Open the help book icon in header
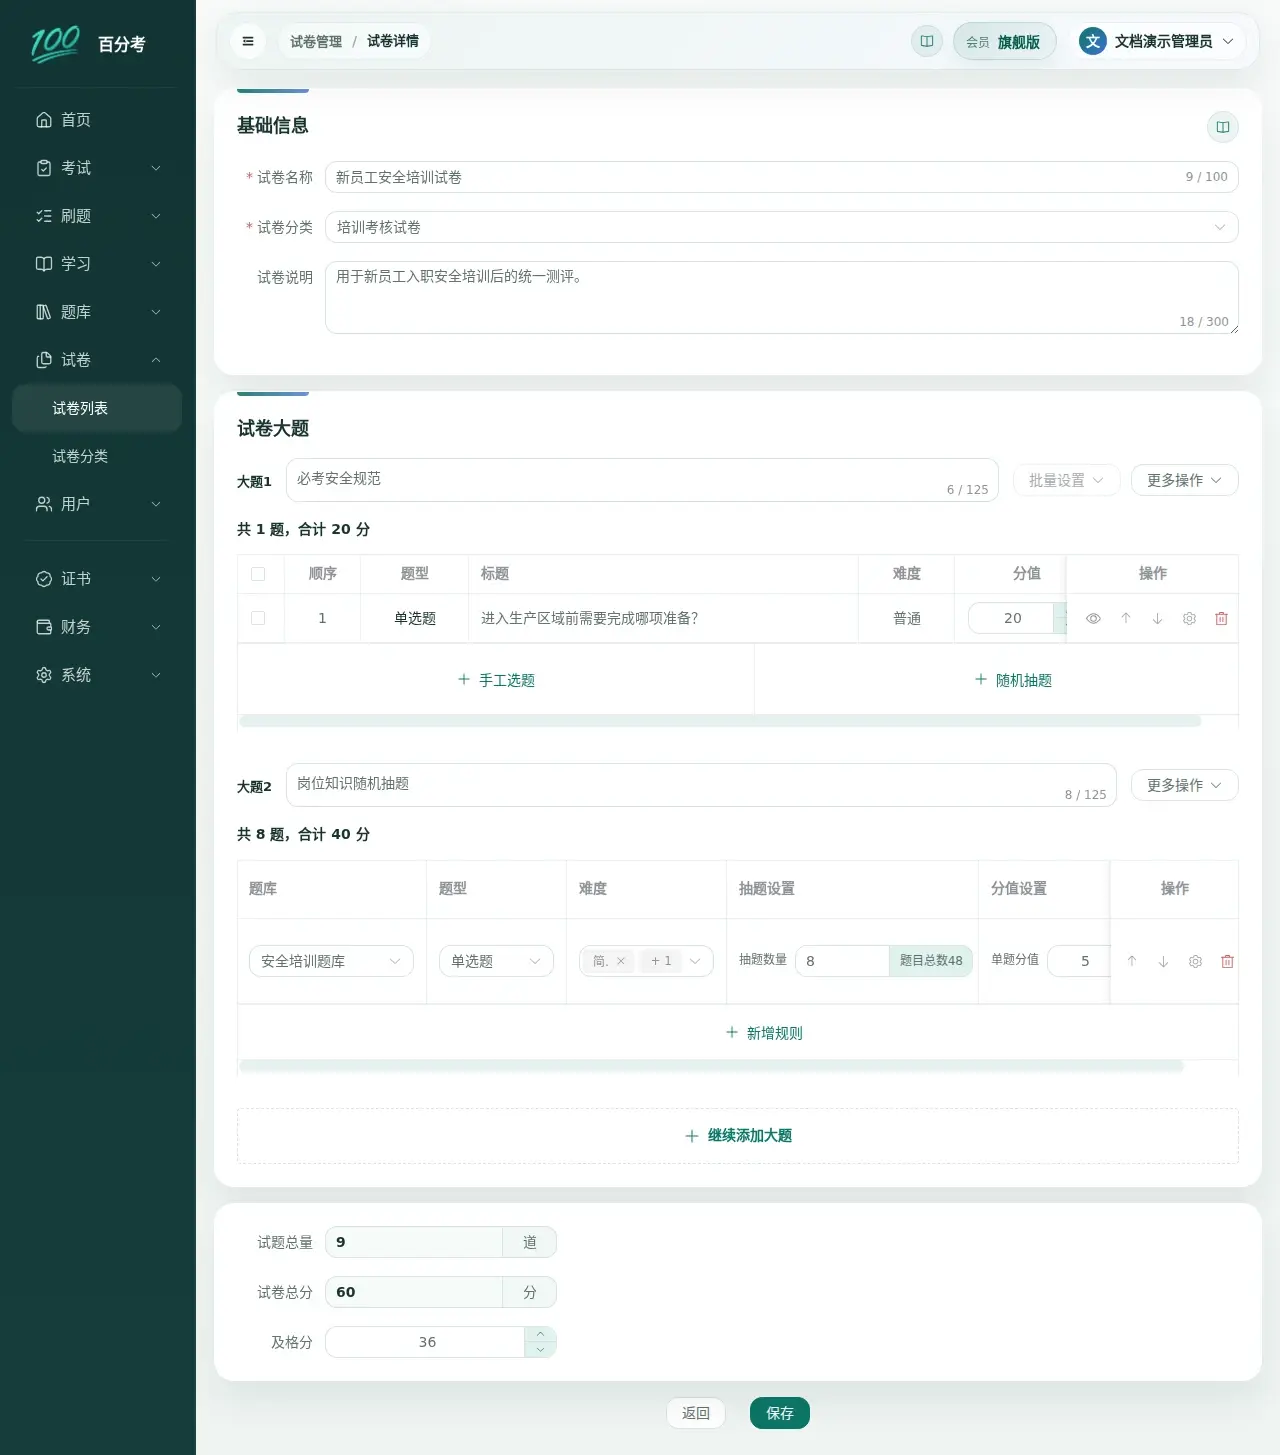The width and height of the screenshot is (1280, 1455). point(927,41)
